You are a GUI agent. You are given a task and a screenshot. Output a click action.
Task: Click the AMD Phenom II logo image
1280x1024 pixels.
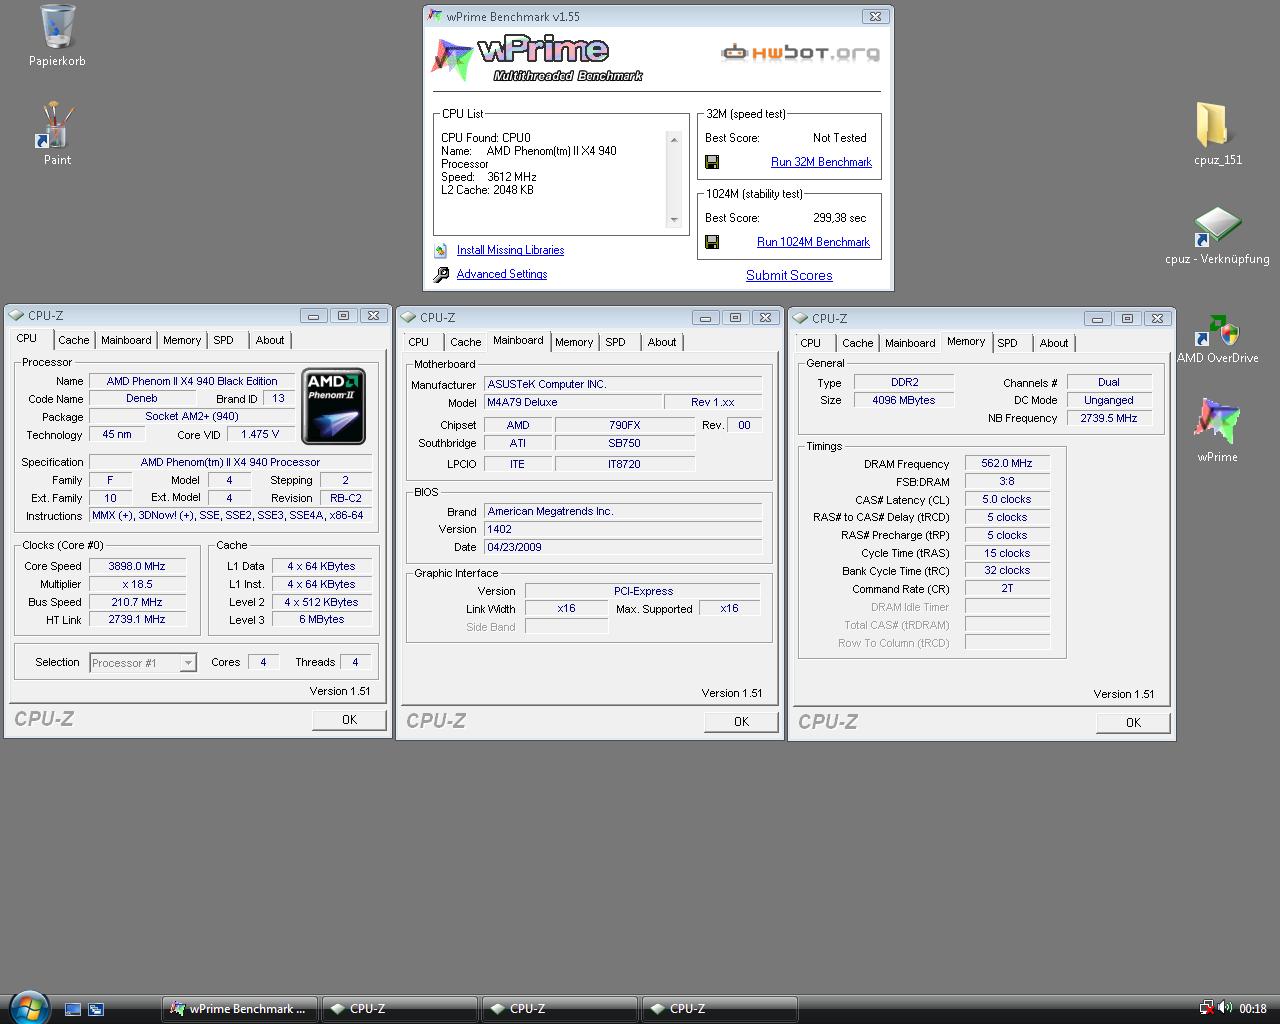pos(334,406)
